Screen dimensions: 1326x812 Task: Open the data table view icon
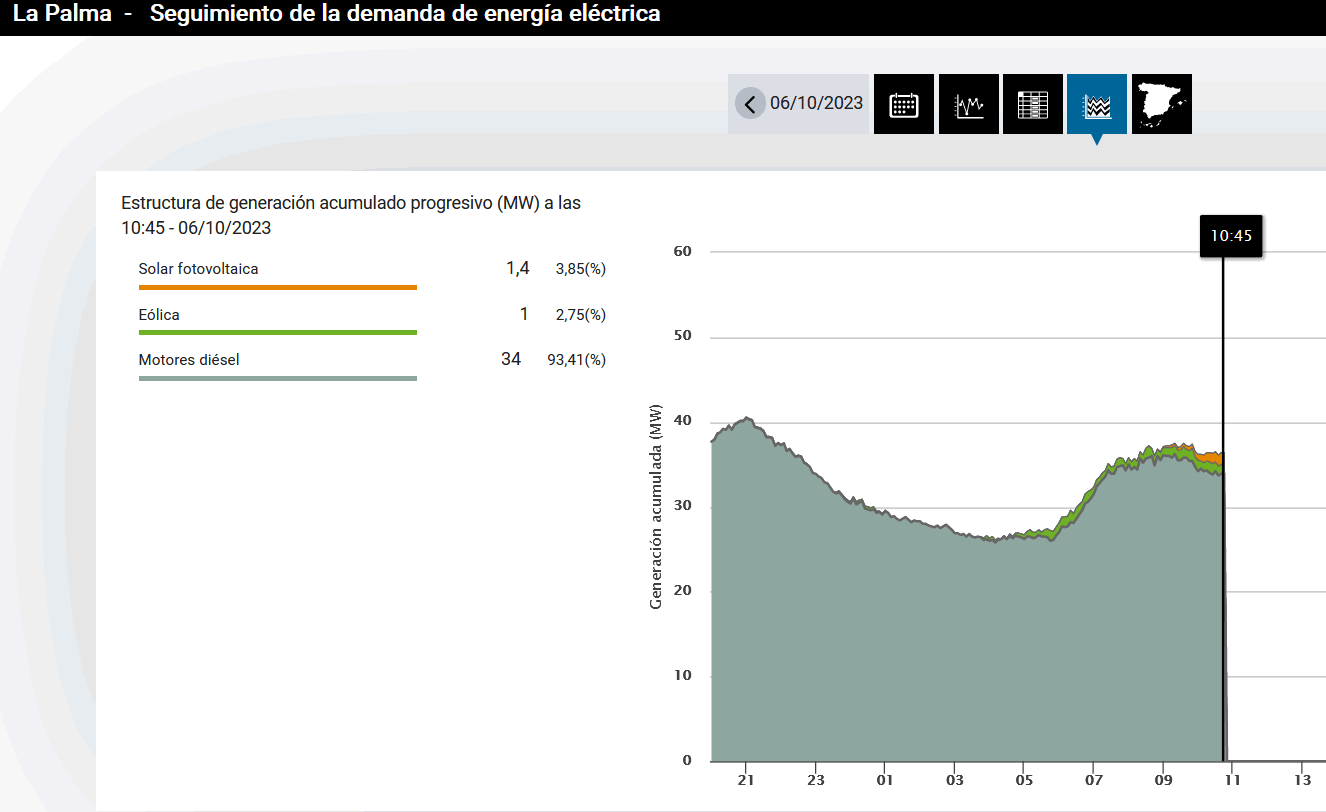(1032, 104)
